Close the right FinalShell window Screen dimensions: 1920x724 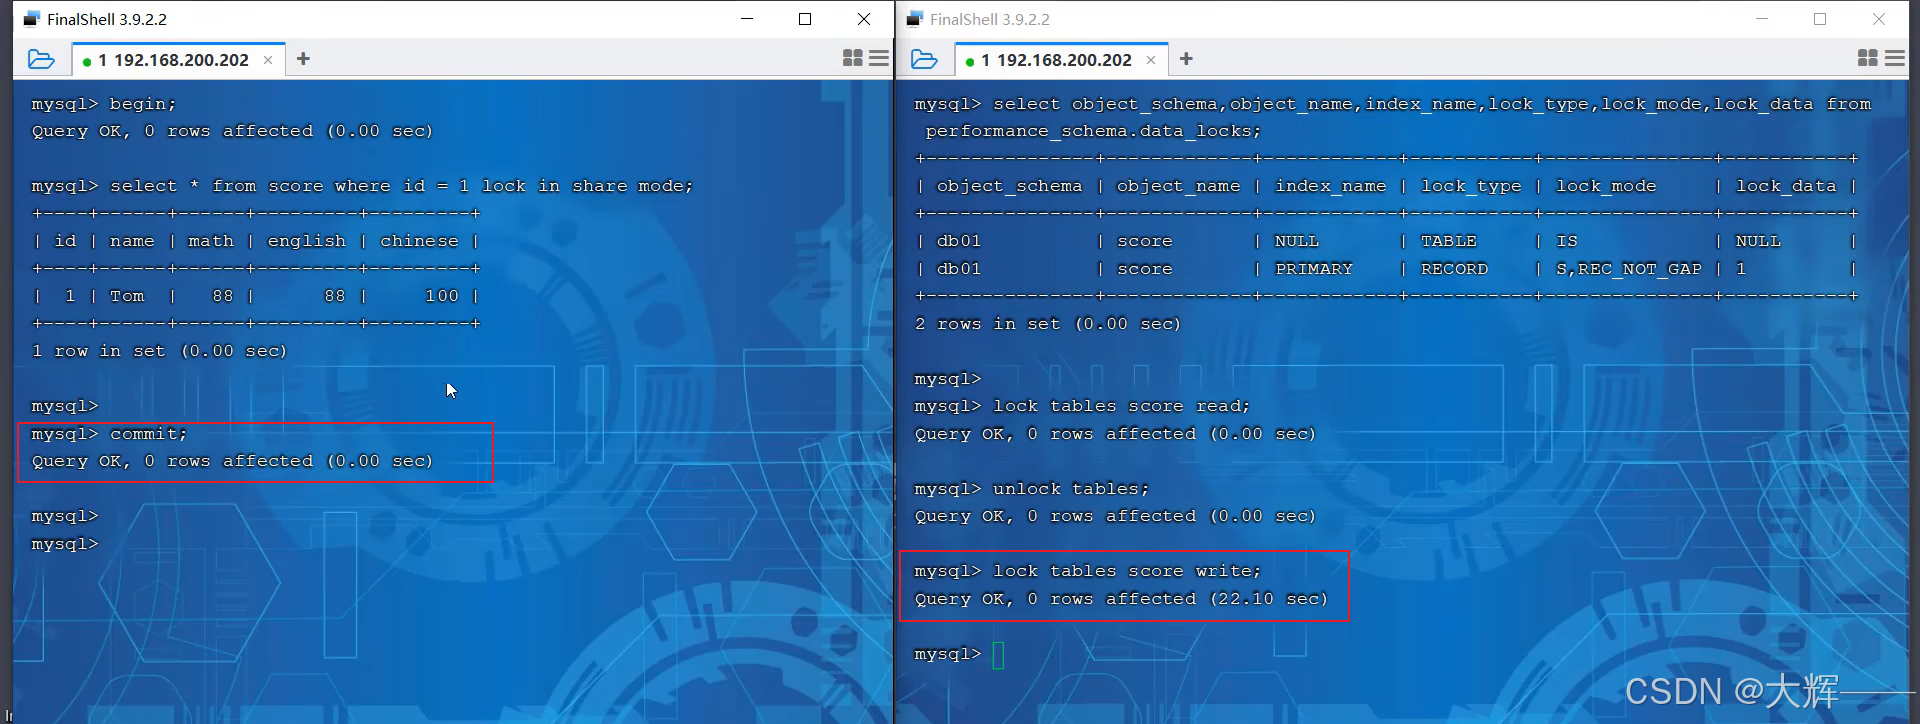pos(1879,19)
